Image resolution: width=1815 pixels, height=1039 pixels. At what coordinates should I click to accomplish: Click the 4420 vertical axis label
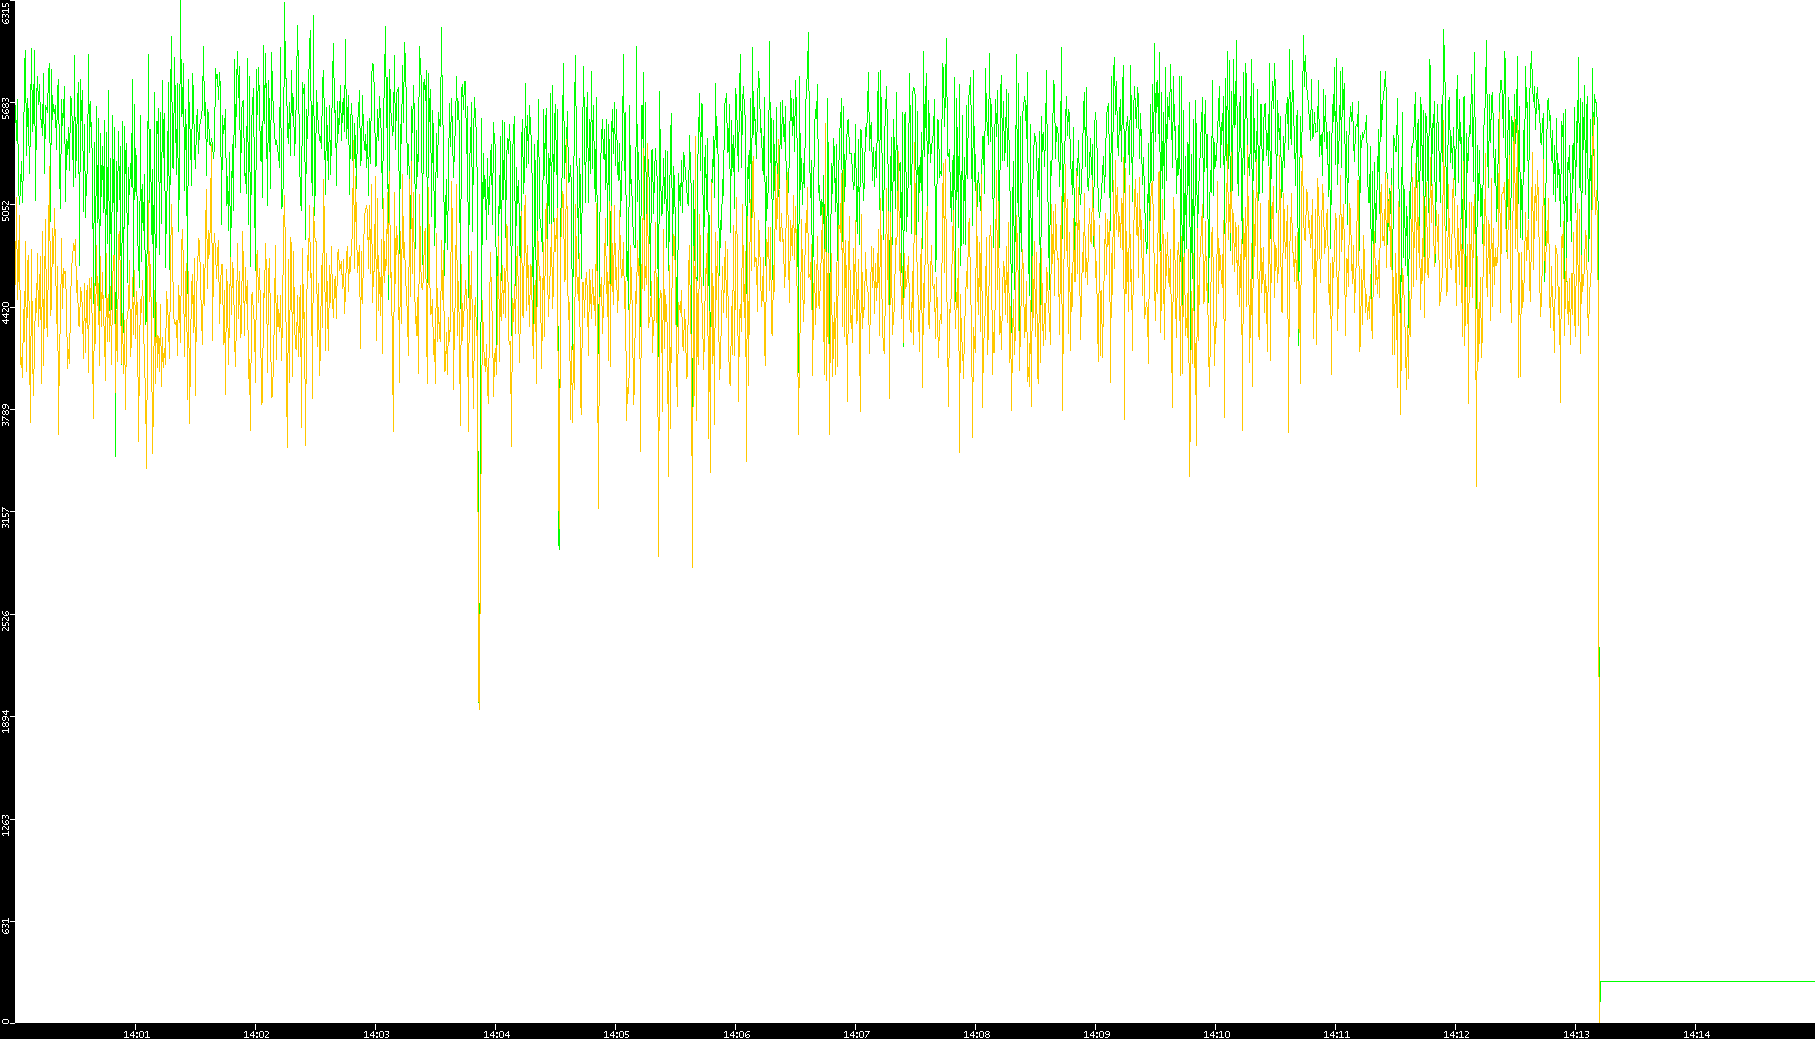click(x=6, y=312)
